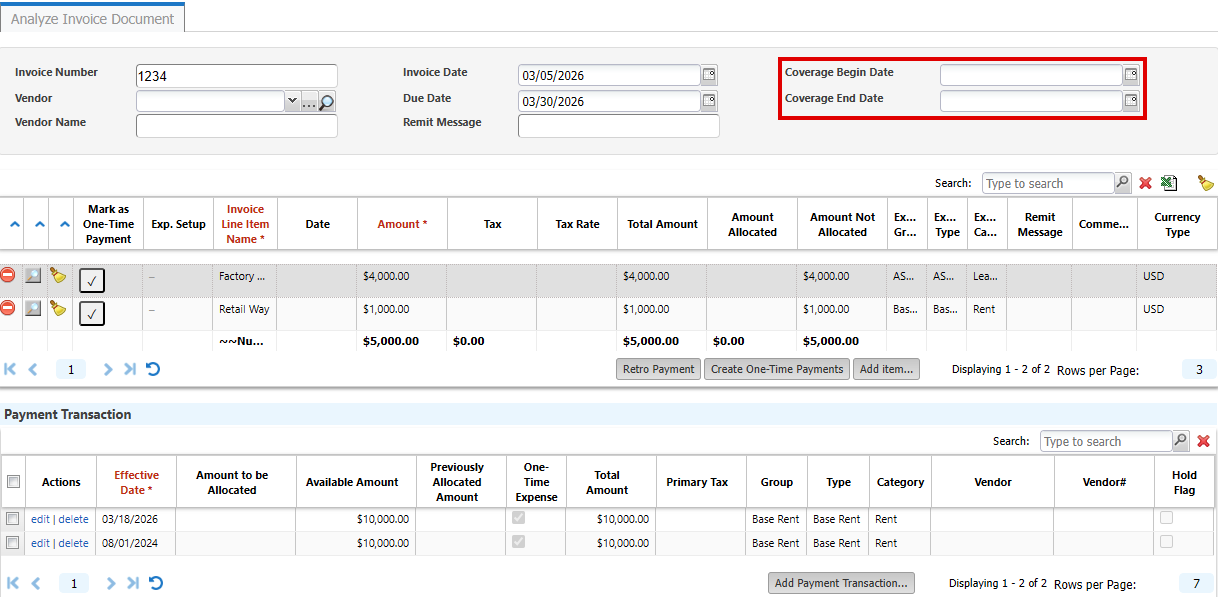Screen dimensions: 1218x597
Task: Toggle One-Time Expense for 08/01/2024 row
Action: (x=518, y=542)
